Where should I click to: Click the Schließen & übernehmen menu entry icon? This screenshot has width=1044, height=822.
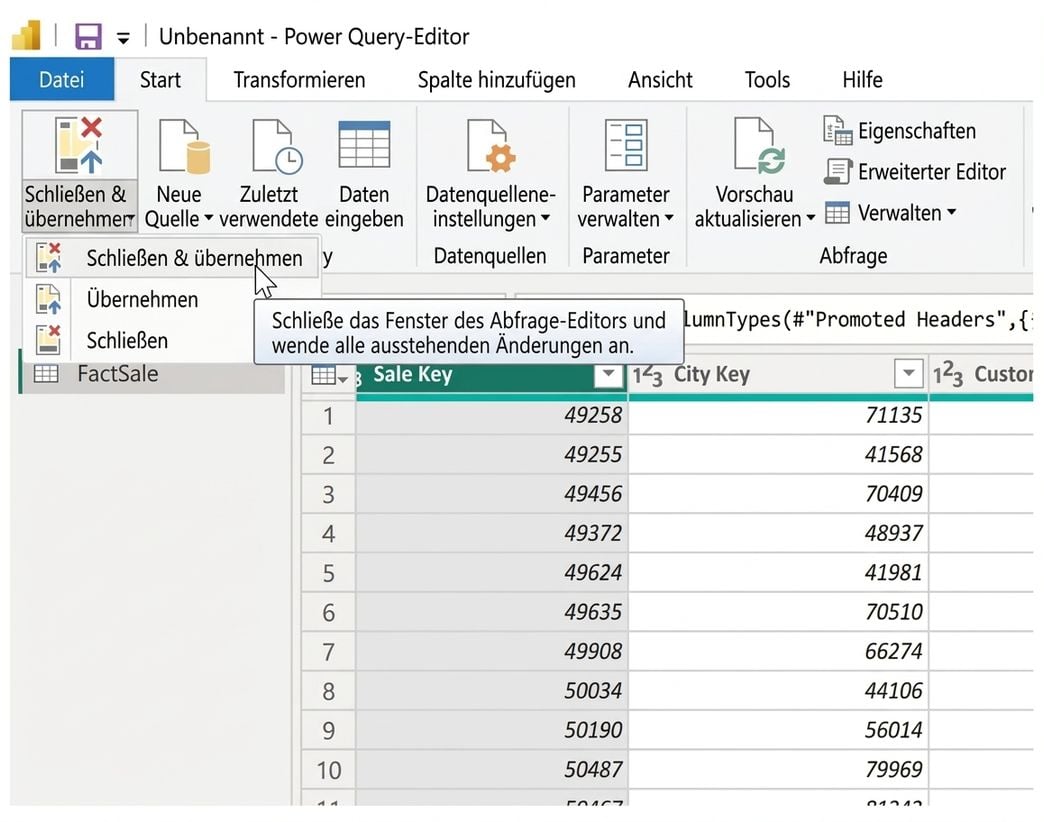click(49, 258)
